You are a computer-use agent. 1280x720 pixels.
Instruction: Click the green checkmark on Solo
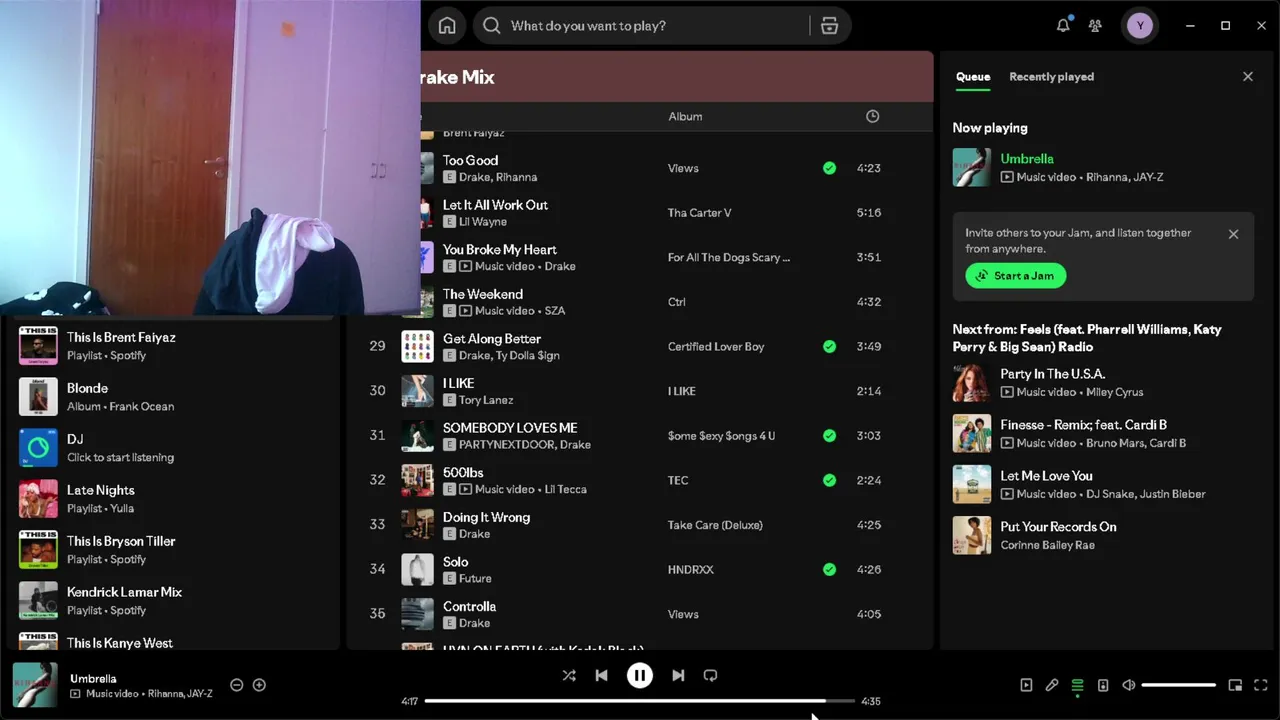pyautogui.click(x=829, y=569)
